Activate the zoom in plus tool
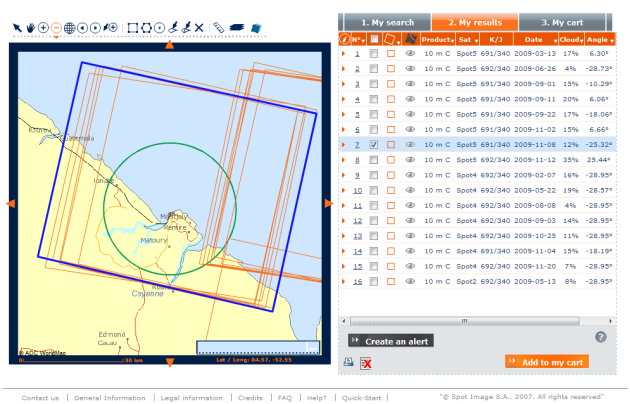 43,28
